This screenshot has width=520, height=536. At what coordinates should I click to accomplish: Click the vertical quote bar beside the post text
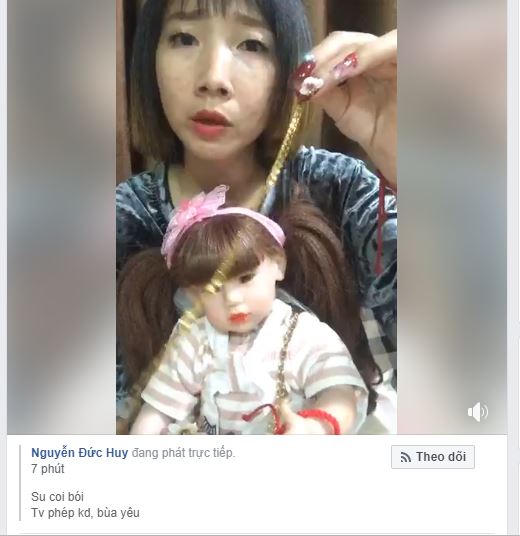coord(21,483)
